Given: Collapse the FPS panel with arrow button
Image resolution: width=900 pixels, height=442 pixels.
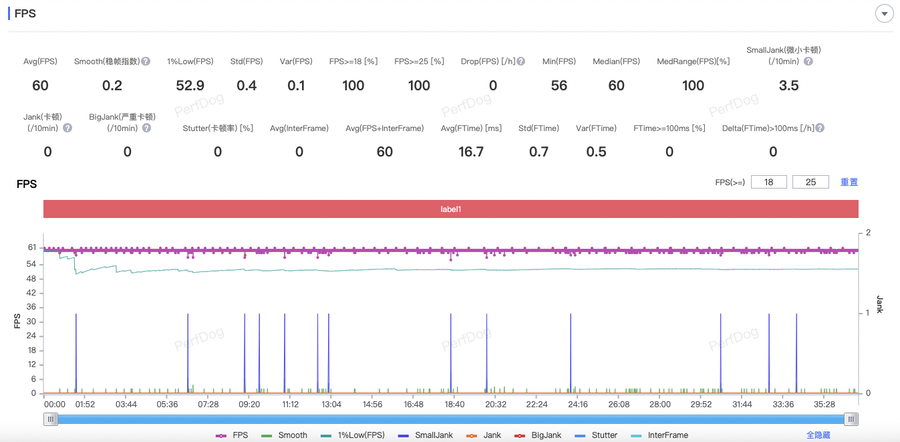Looking at the screenshot, I should pos(884,14).
